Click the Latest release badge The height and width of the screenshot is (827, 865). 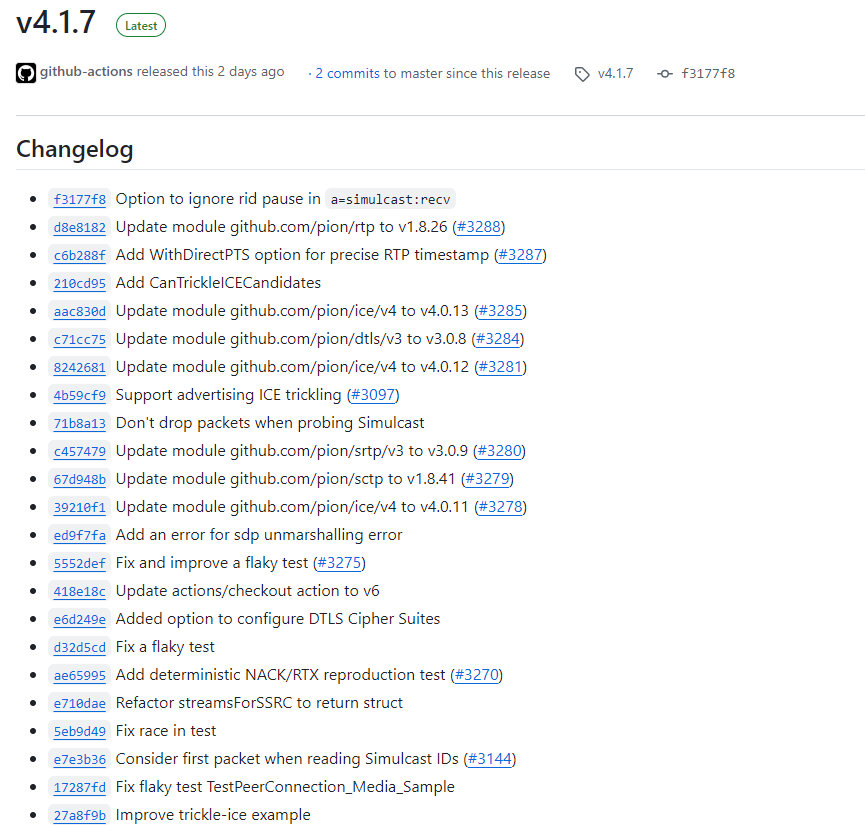coord(141,25)
